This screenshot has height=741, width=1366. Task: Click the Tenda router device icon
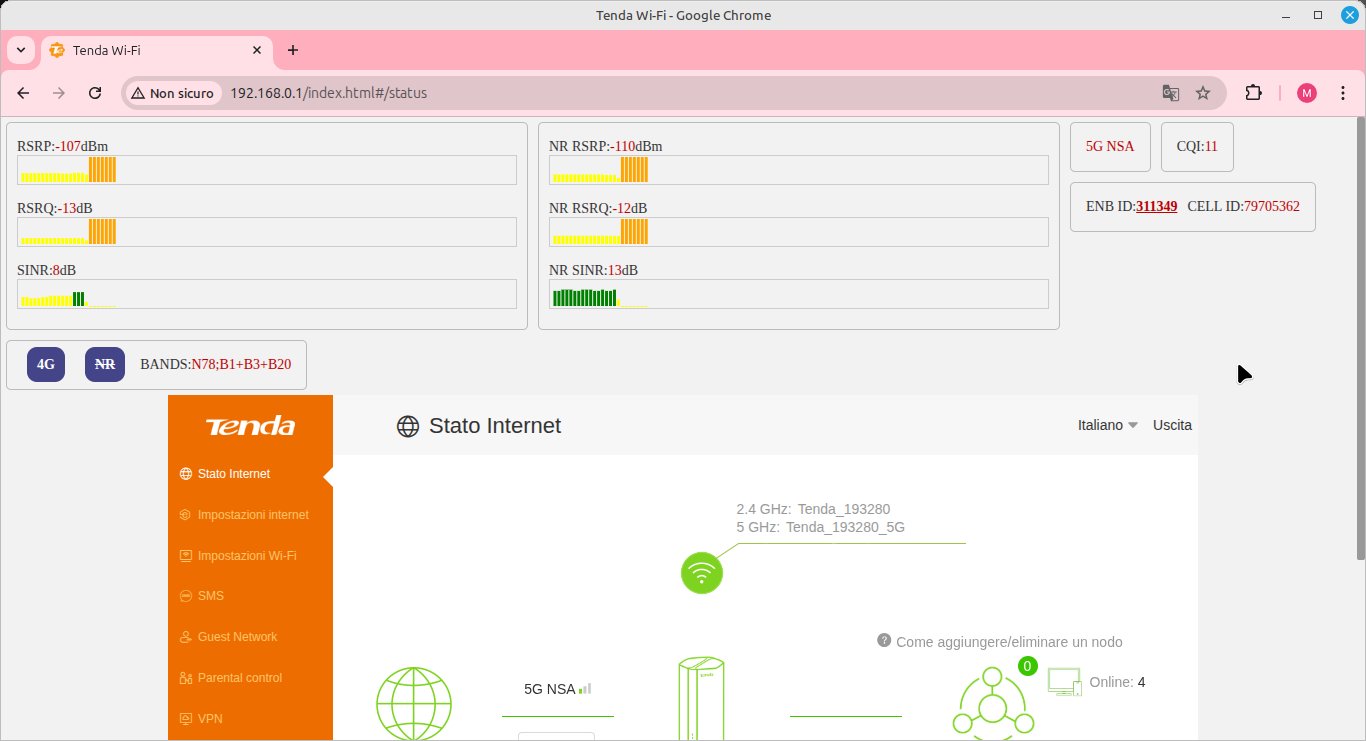coord(700,698)
